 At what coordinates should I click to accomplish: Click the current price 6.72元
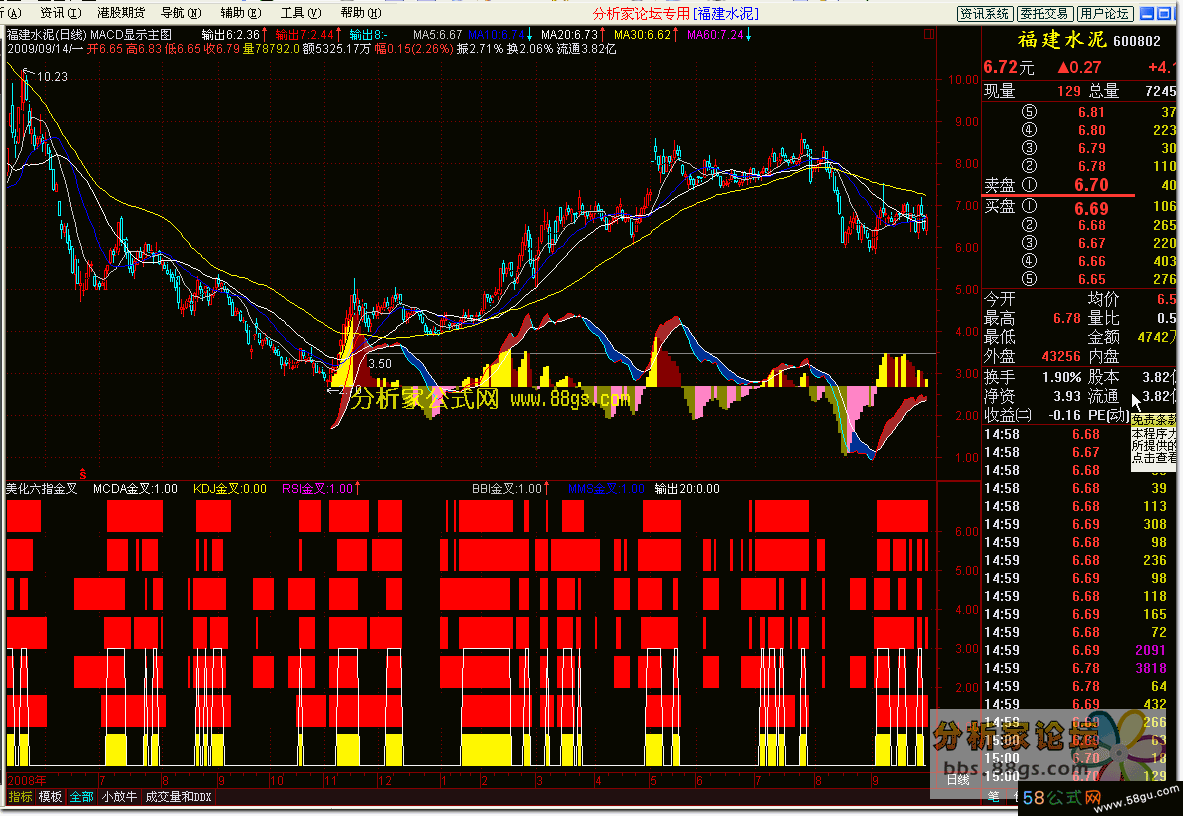pos(1009,67)
